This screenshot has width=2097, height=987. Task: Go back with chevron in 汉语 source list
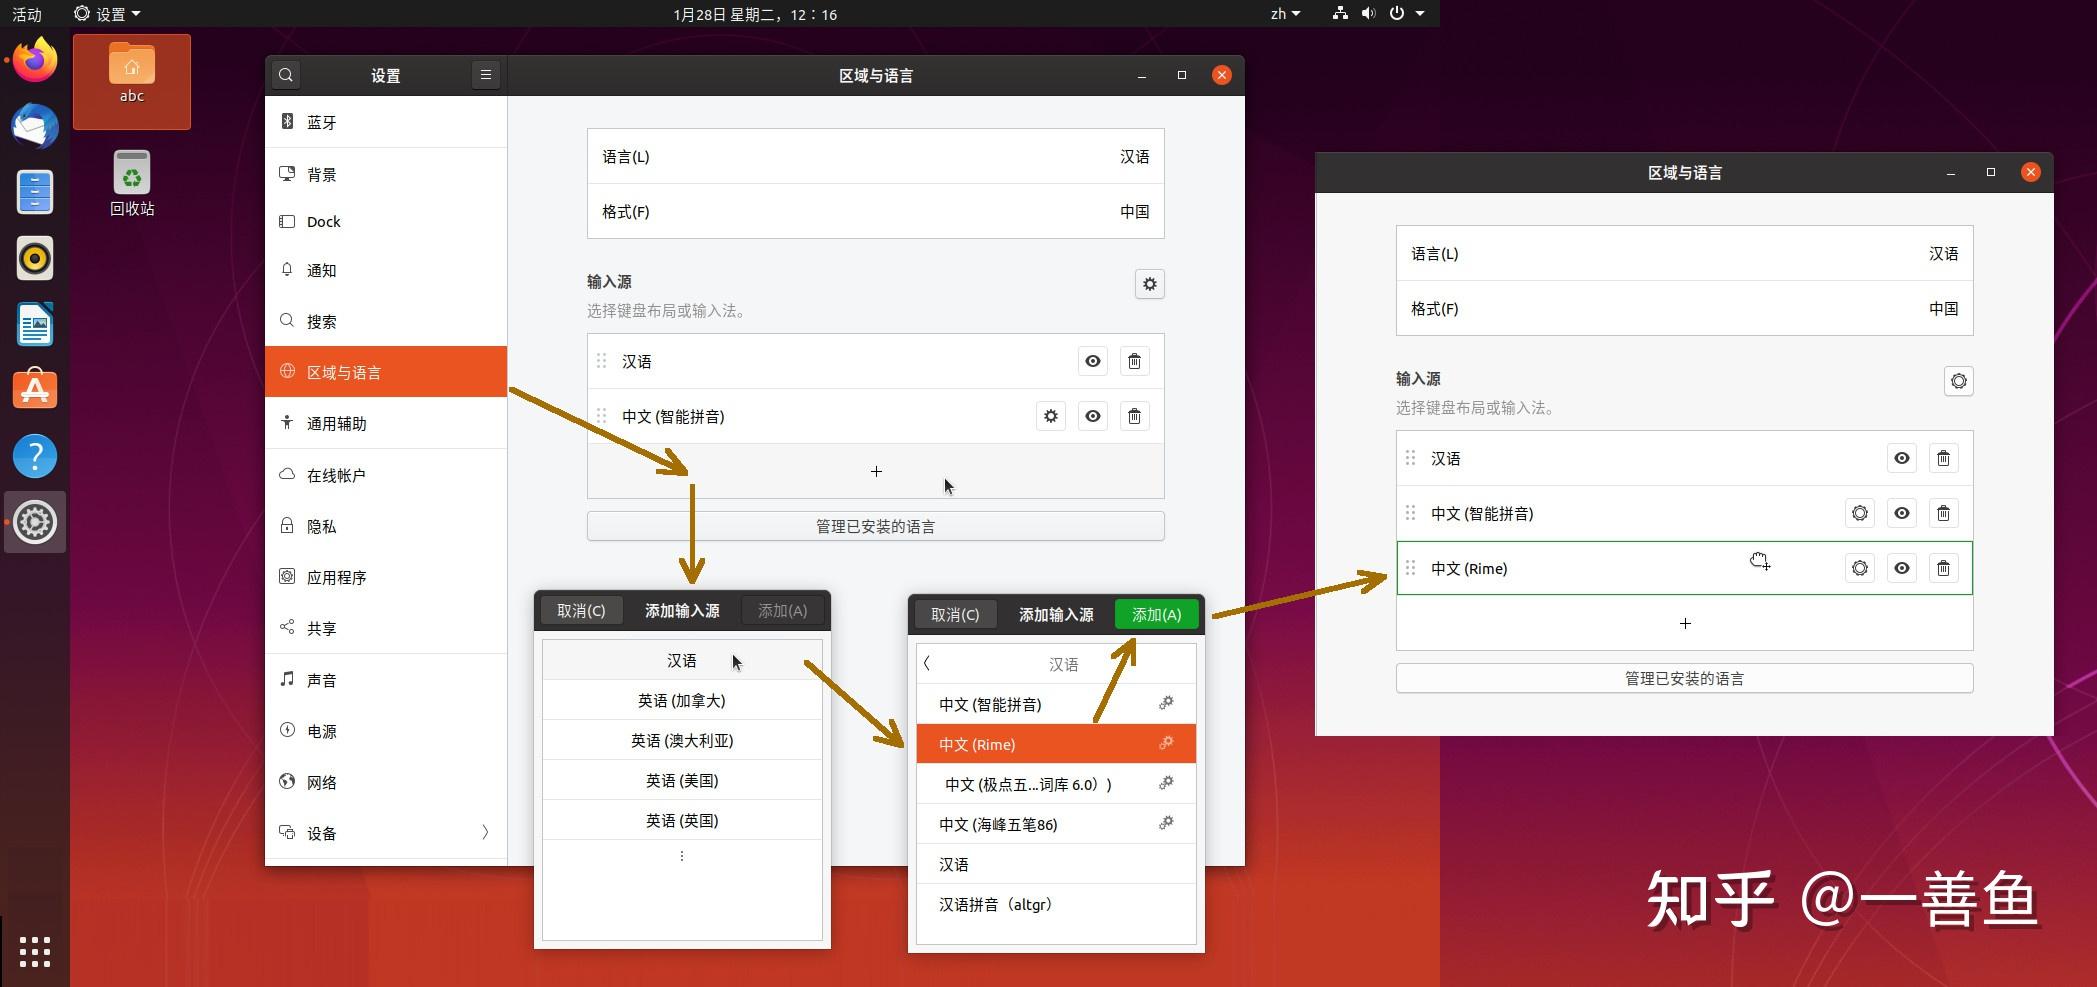(x=927, y=663)
